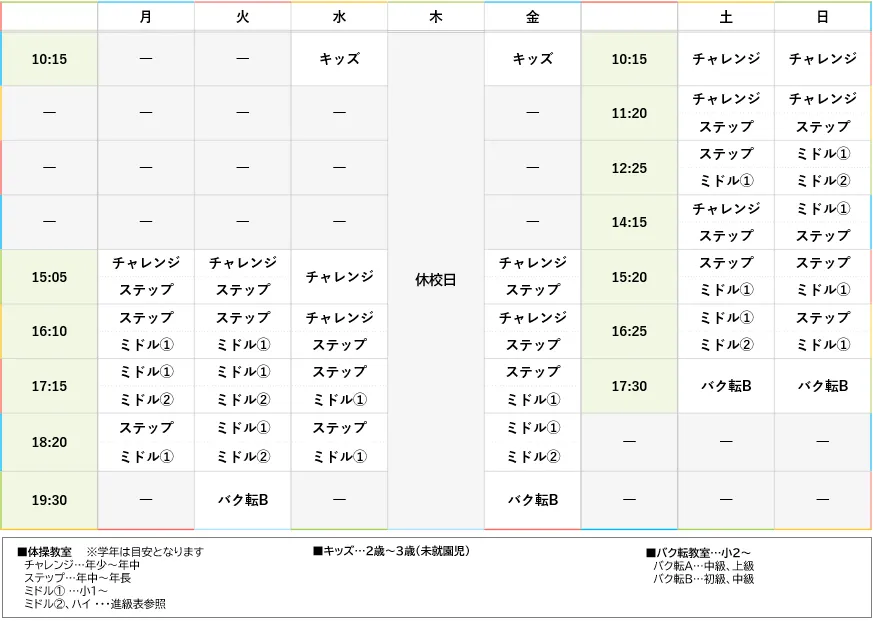Select Saturday 12:25 ステップ ミドル① class

(726, 168)
